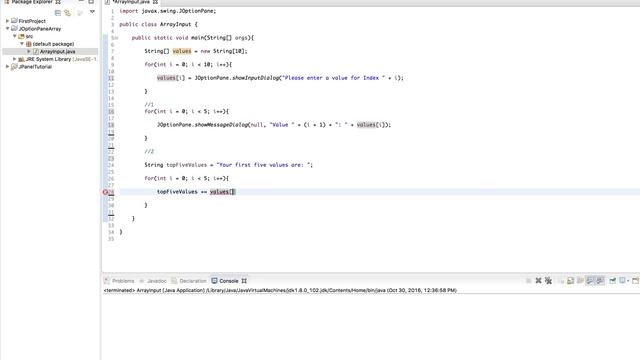The height and width of the screenshot is (360, 640).
Task: Select the FirstProject project
Action: 32,21
